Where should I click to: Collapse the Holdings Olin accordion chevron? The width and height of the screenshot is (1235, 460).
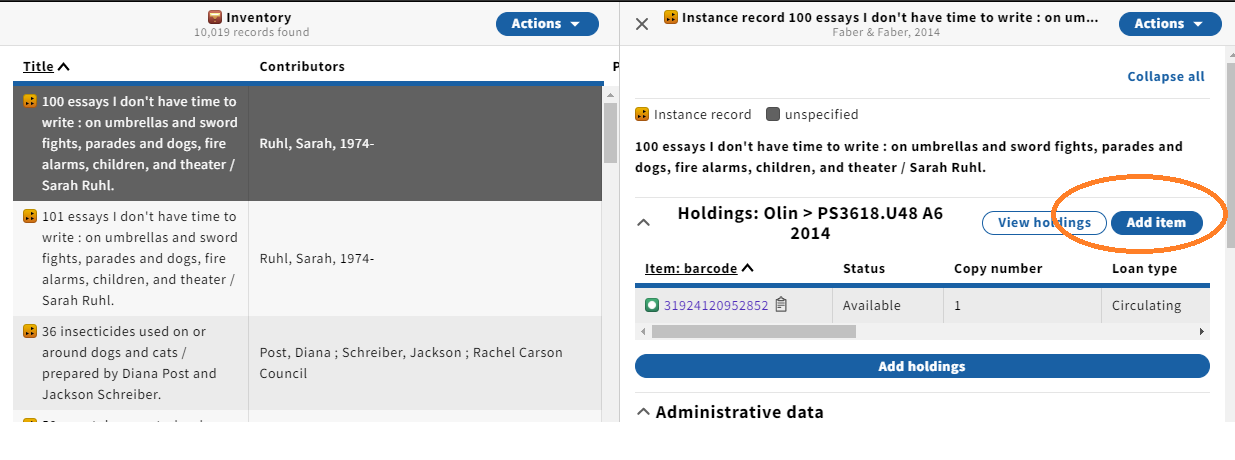point(644,223)
